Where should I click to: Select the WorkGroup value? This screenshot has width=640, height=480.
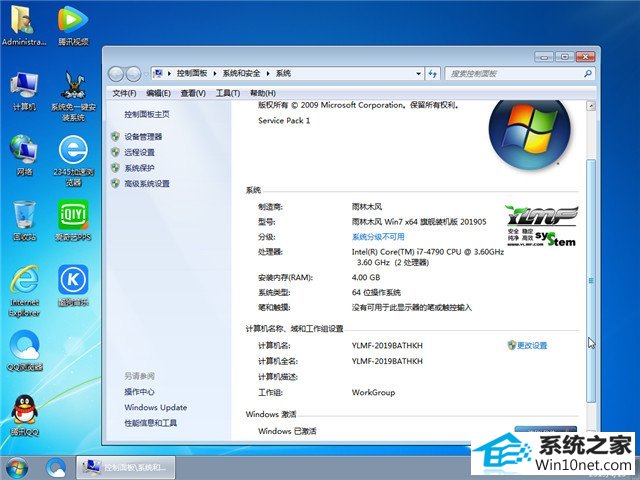(x=373, y=392)
